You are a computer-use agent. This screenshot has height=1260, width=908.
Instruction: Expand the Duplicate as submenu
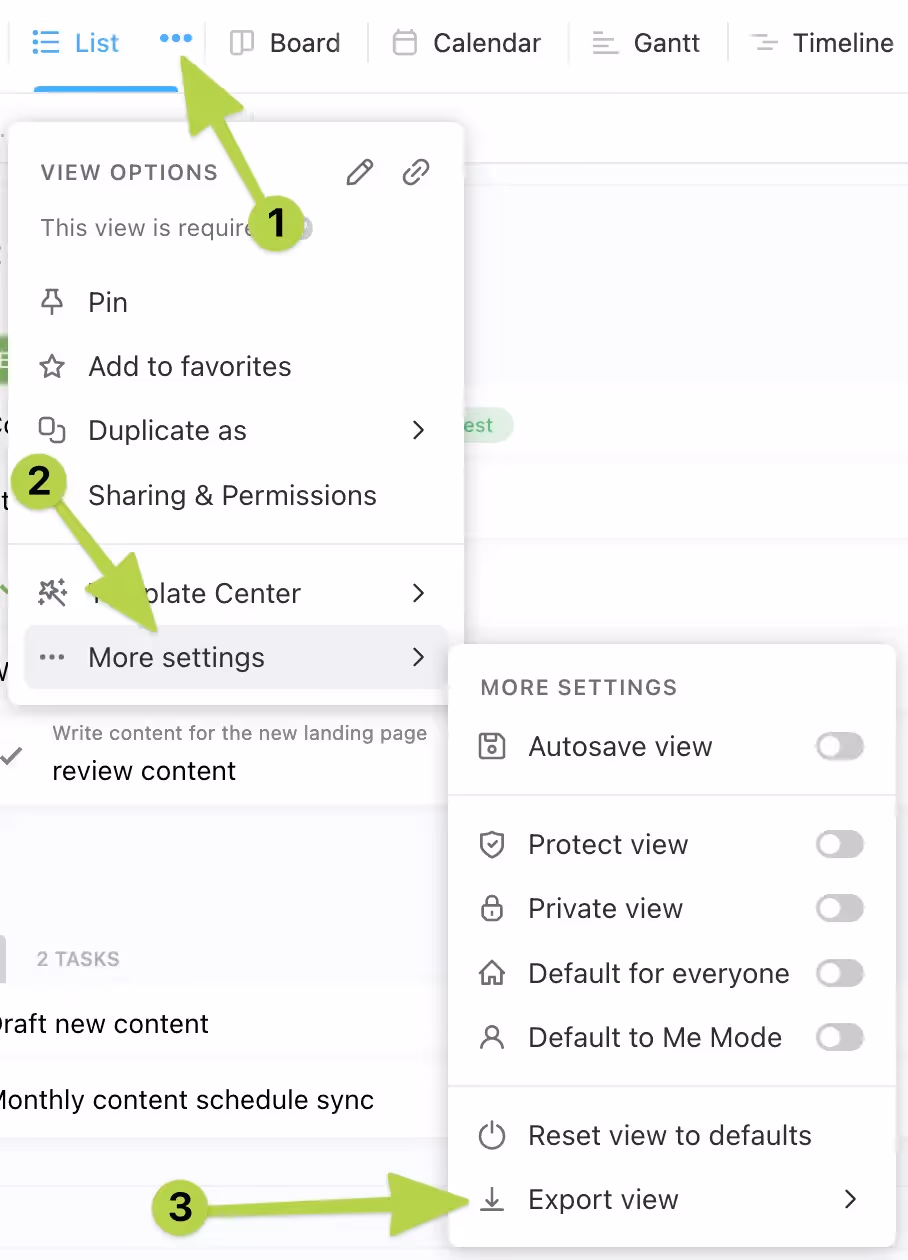418,430
